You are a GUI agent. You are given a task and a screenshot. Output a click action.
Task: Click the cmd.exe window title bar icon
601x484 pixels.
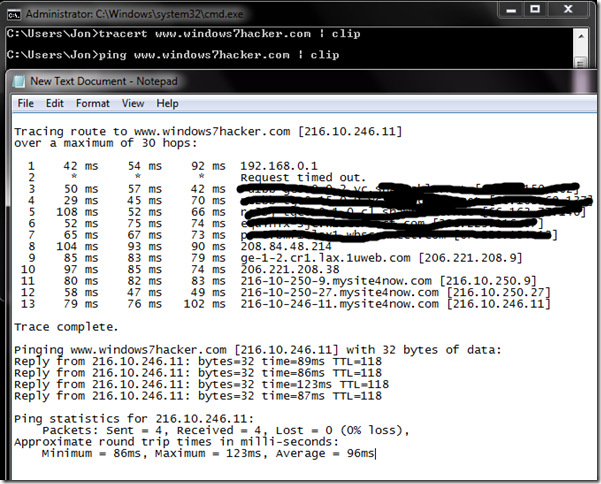coord(13,15)
